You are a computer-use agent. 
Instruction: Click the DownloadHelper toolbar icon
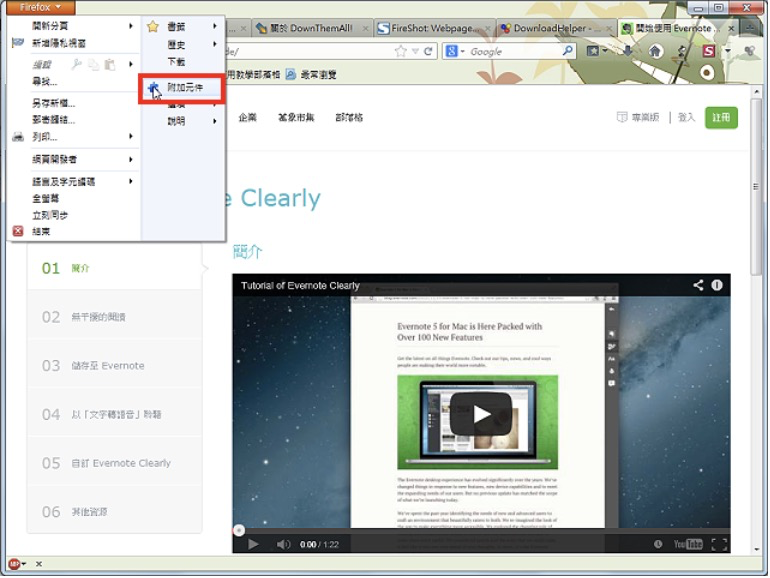(x=749, y=51)
